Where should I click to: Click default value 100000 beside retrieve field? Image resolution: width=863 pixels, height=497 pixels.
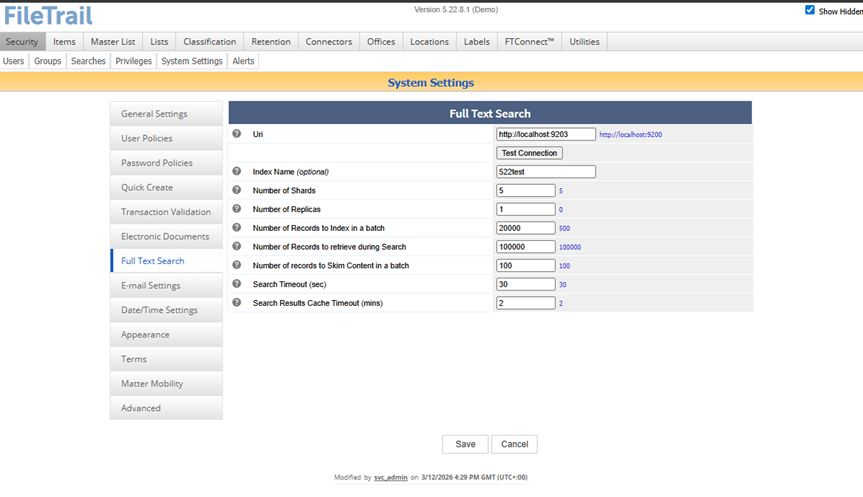tap(570, 247)
